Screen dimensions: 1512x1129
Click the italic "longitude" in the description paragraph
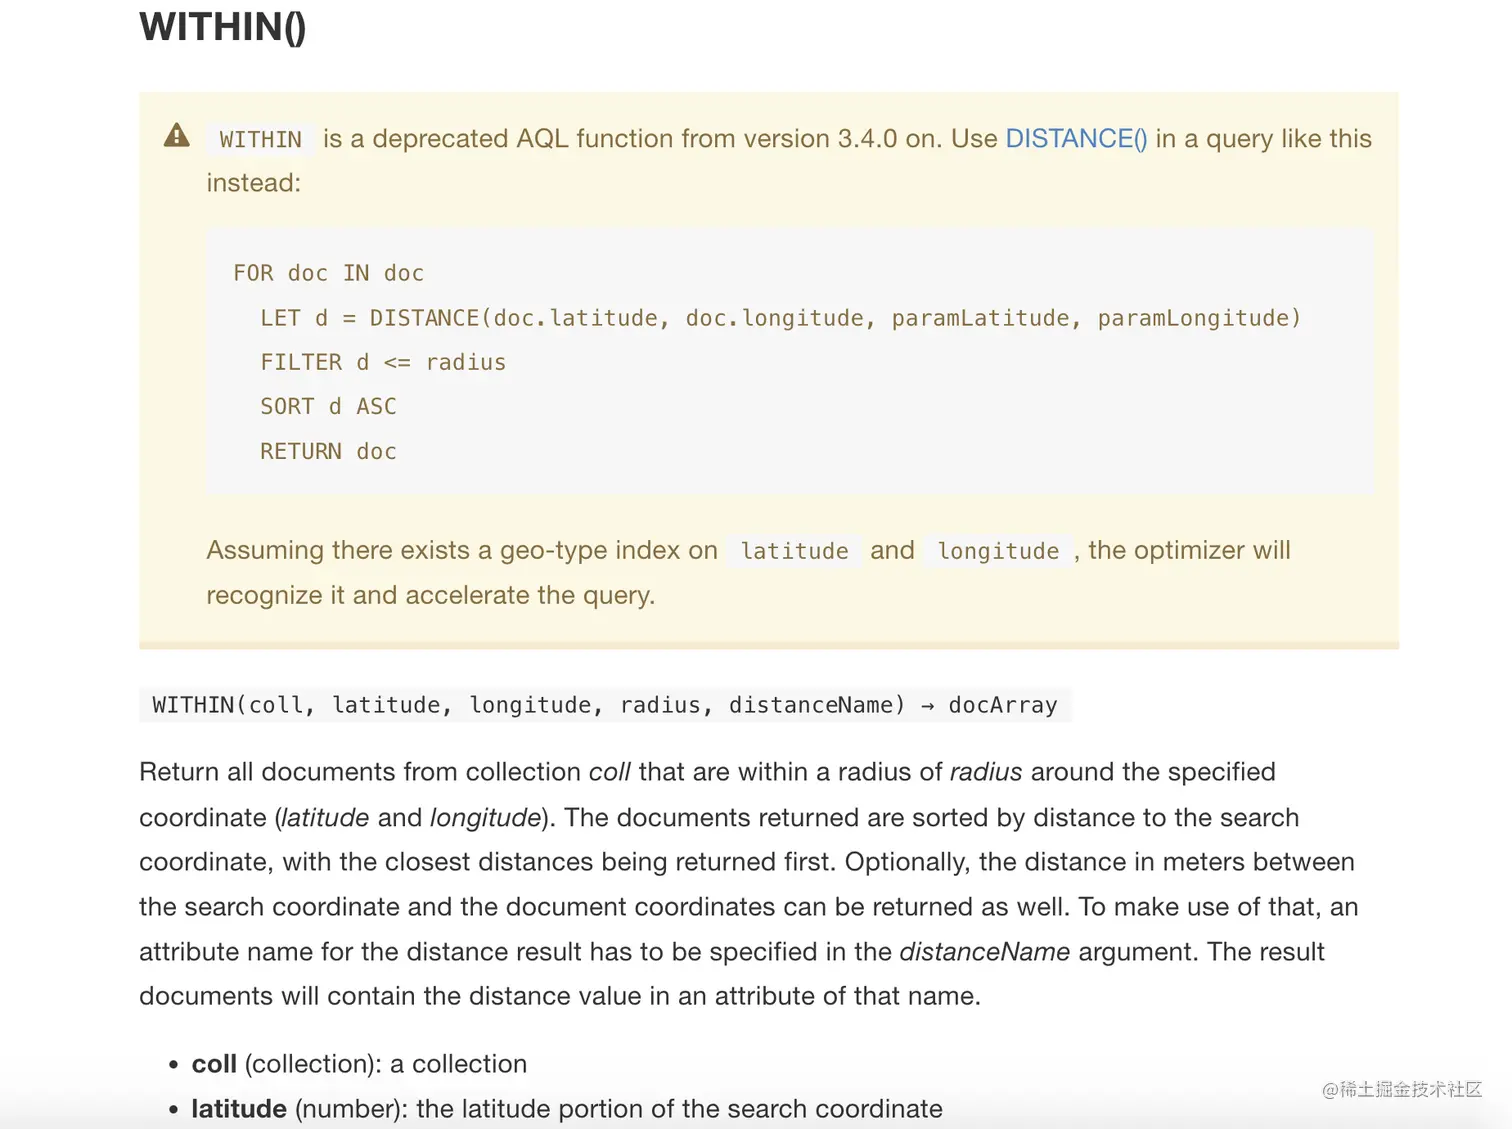tap(485, 818)
